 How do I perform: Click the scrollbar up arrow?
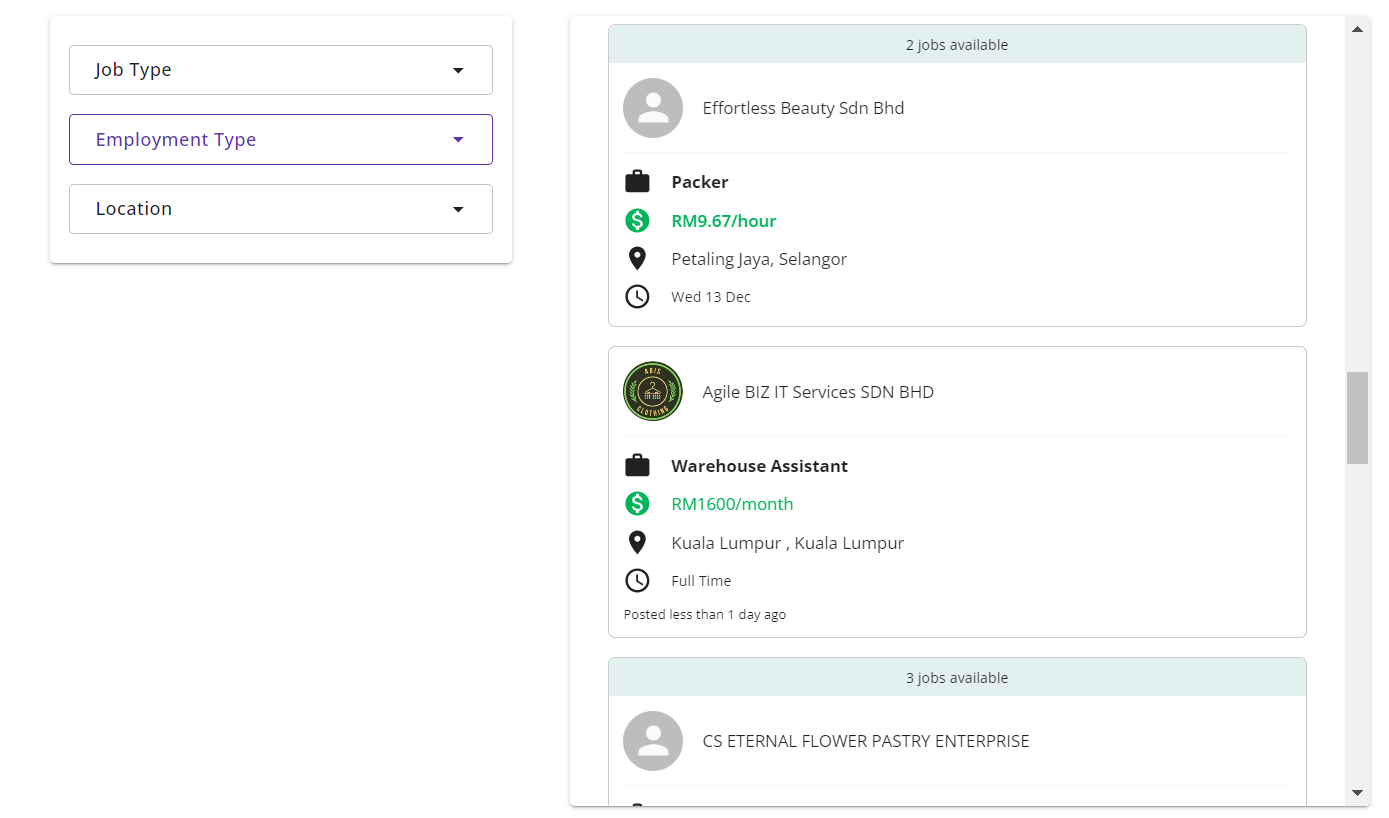point(1357,29)
